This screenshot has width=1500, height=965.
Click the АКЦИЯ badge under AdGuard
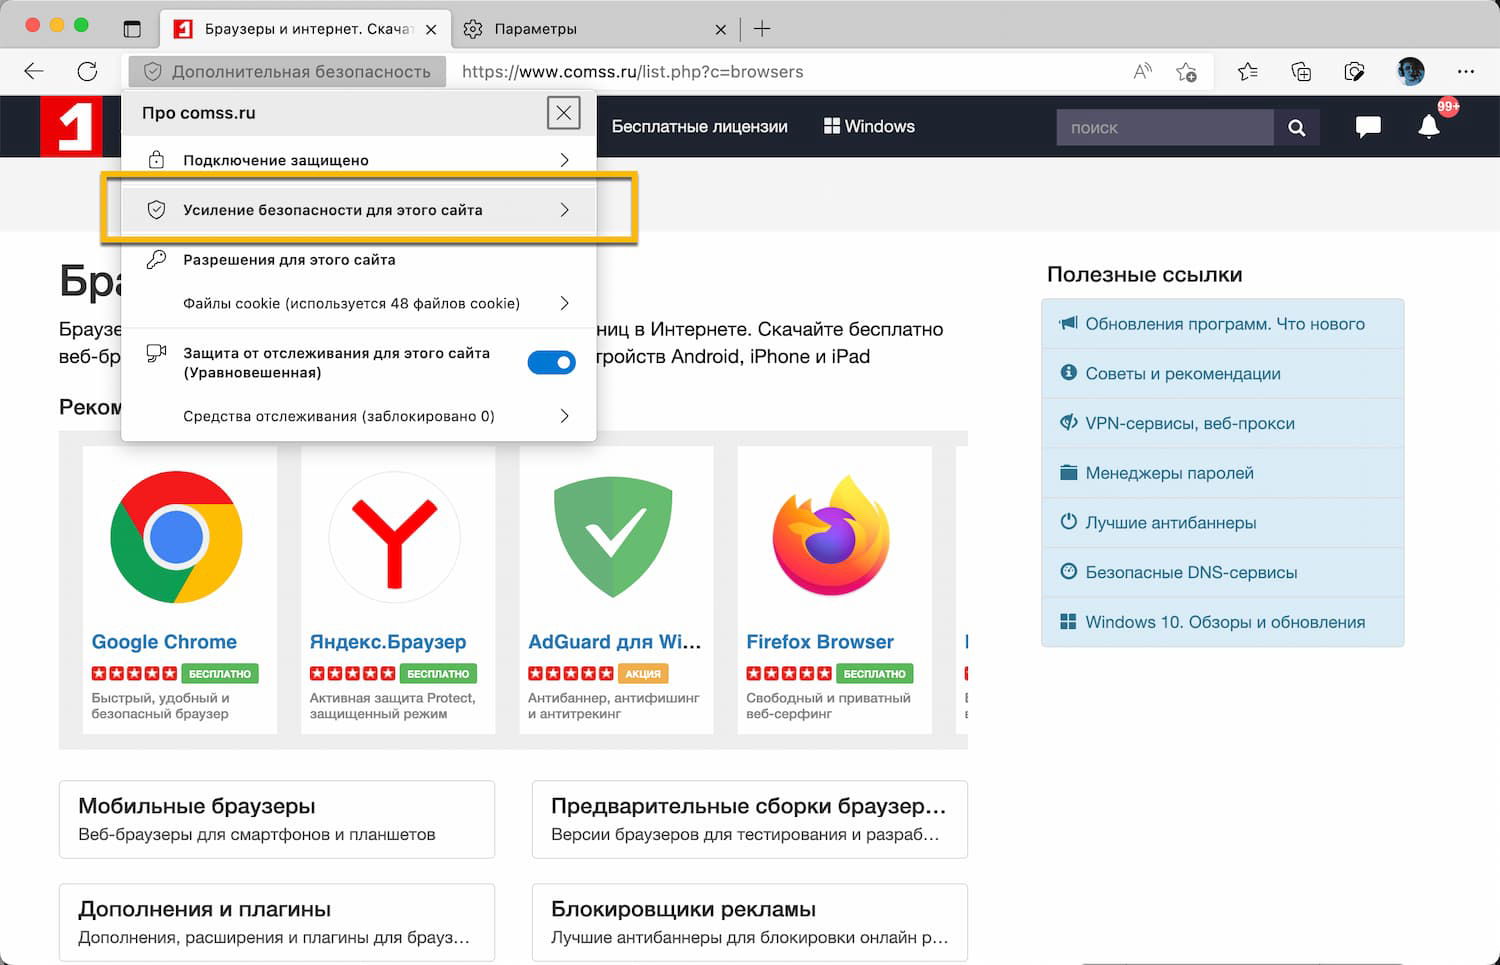643,674
